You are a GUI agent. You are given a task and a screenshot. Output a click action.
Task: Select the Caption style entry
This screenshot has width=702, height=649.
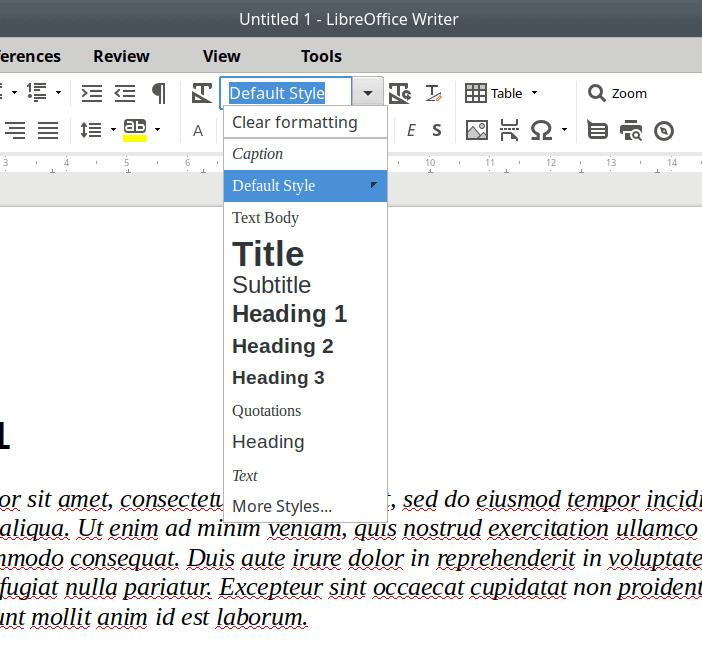click(x=305, y=154)
